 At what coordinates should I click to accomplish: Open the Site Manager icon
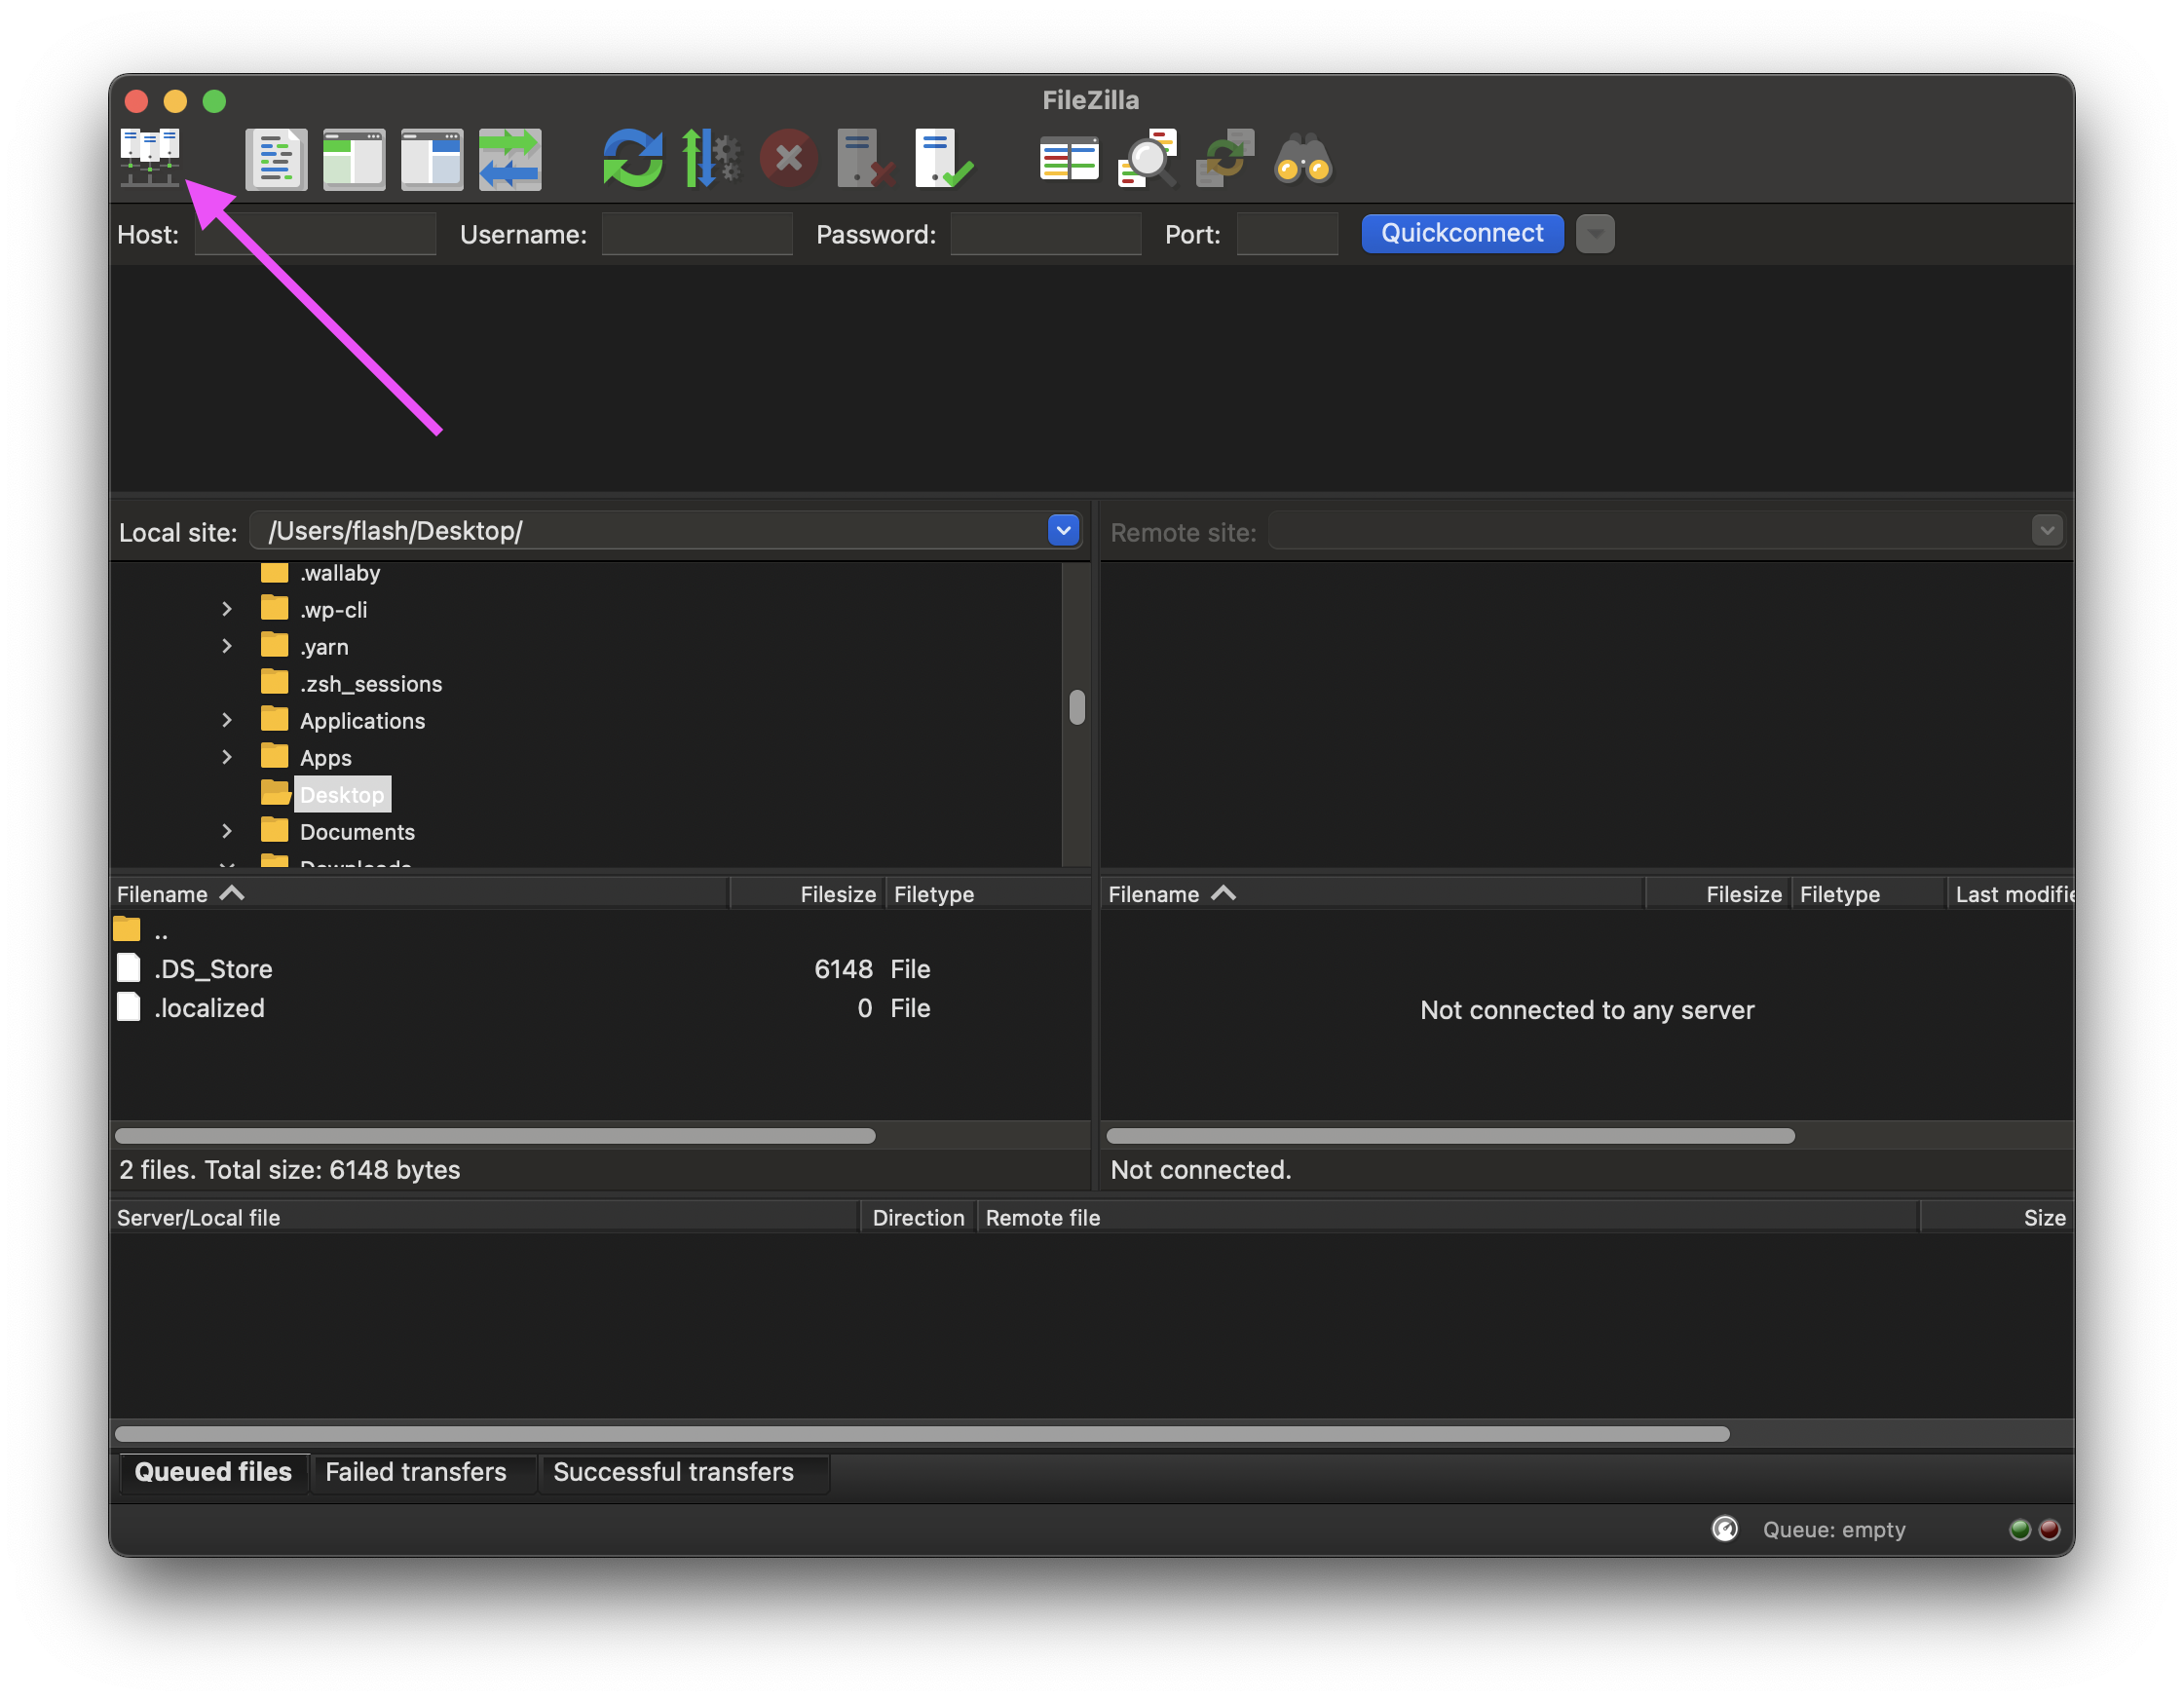150,158
